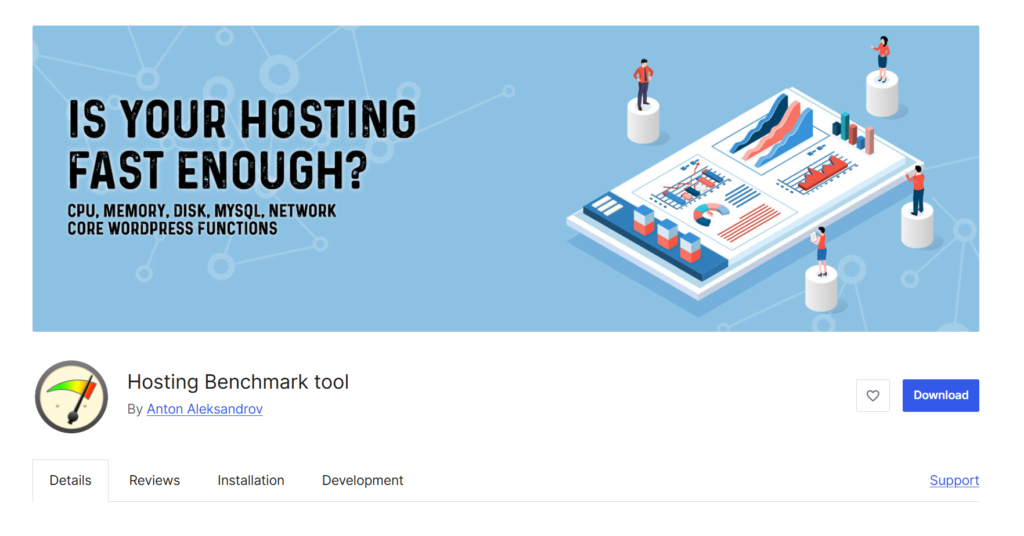Open the Support link

click(x=954, y=480)
